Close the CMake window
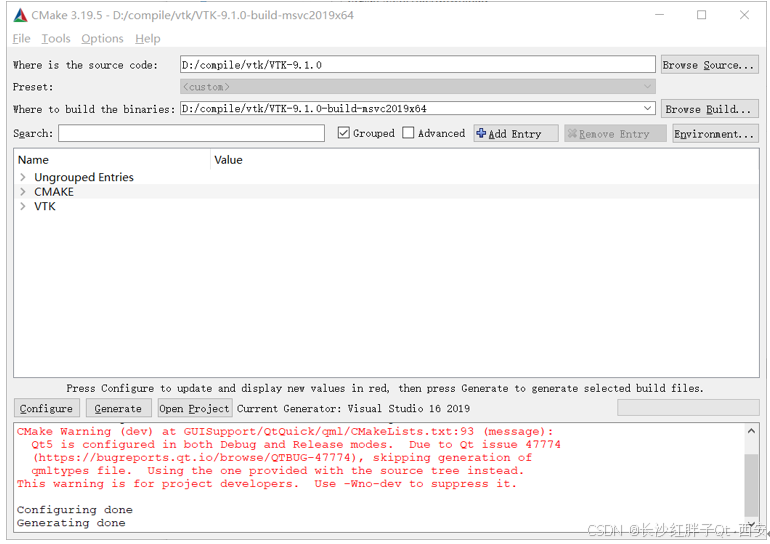This screenshot has height=544, width=770. (x=744, y=15)
